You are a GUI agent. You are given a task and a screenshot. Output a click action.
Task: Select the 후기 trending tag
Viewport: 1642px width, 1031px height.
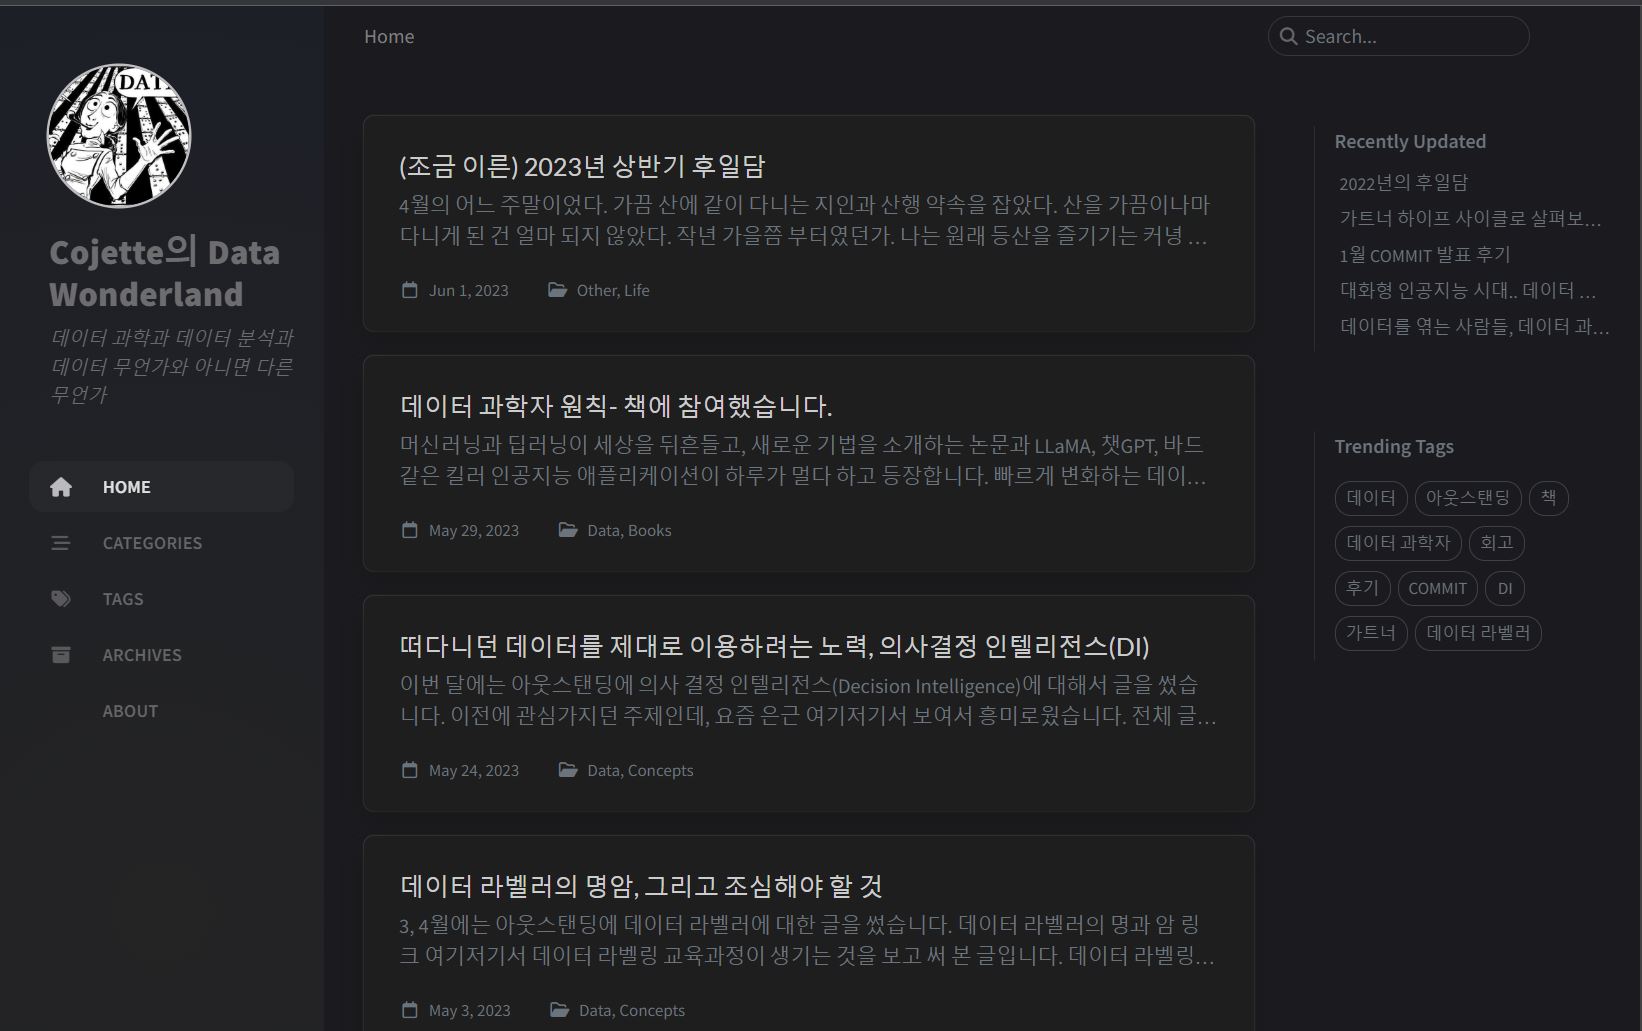[1362, 588]
